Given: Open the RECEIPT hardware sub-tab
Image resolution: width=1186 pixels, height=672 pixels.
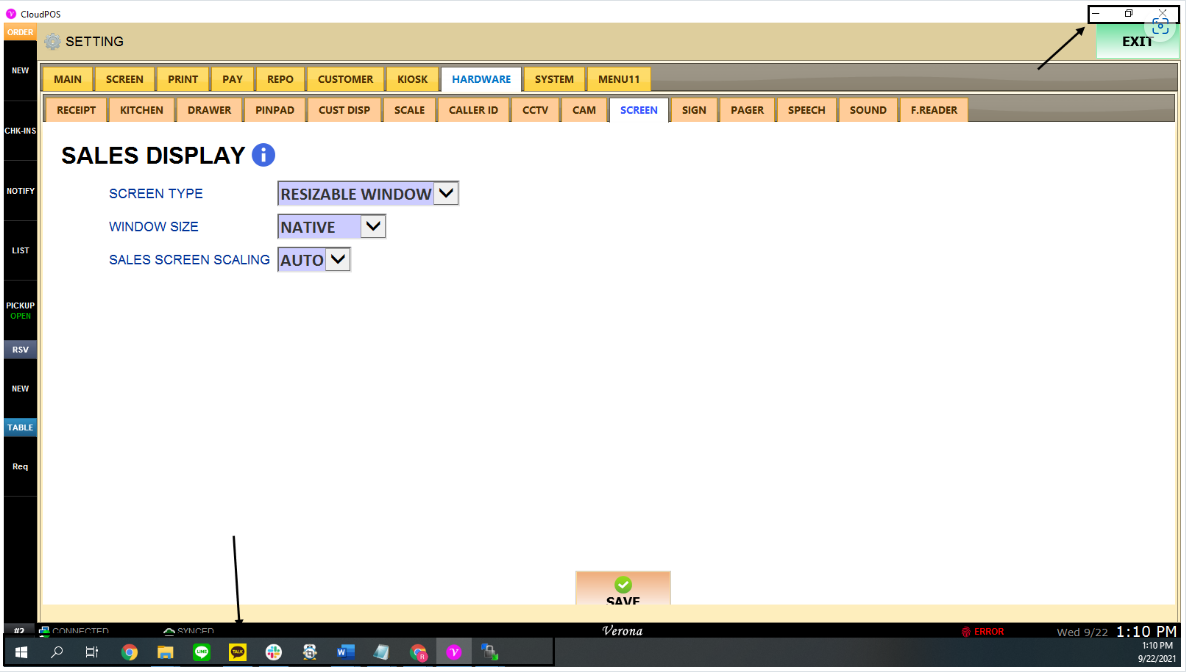Looking at the screenshot, I should [x=76, y=110].
